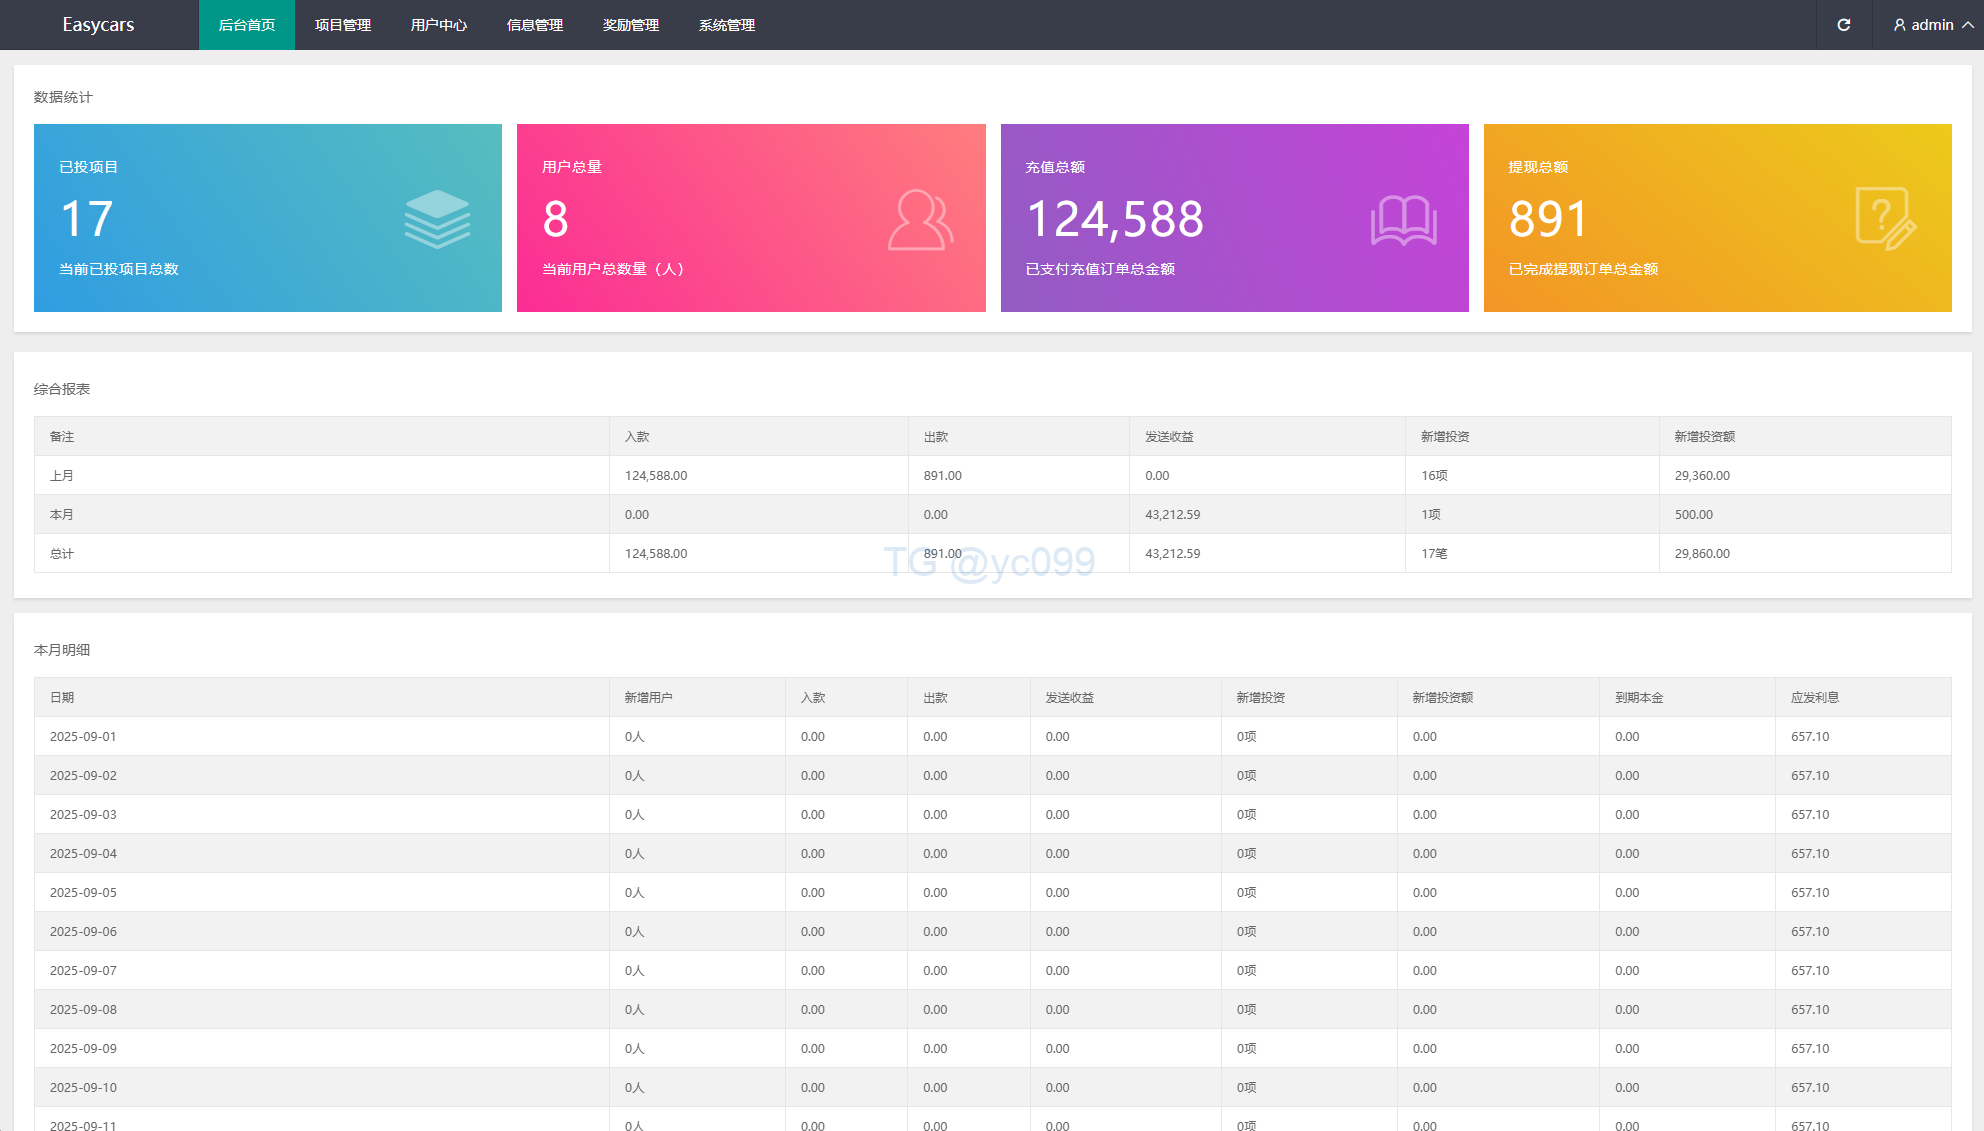Click the open book icon on purple card
Screen dimensions: 1984x1131
[1403, 220]
